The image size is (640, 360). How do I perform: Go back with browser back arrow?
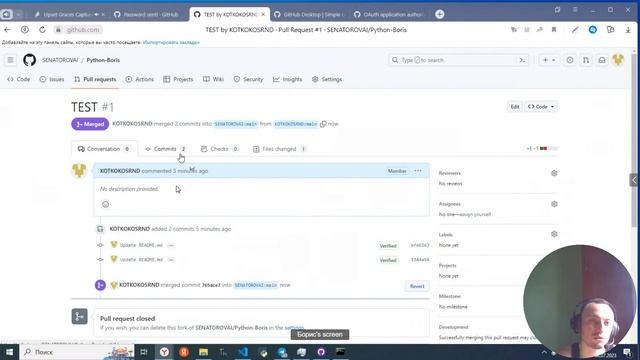(7, 30)
